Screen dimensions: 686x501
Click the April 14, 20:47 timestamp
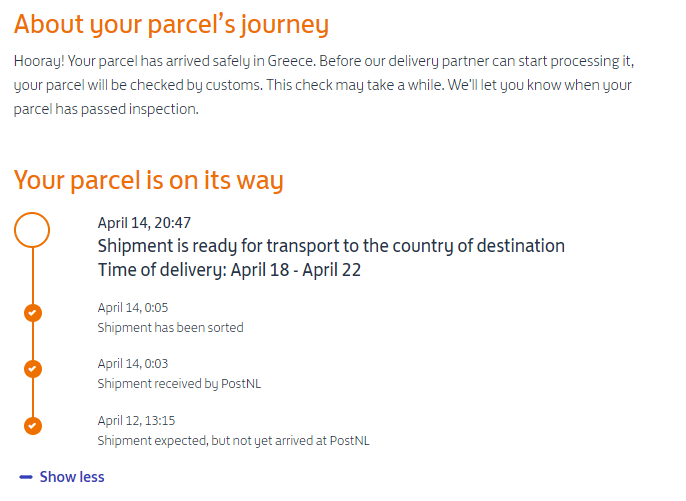coord(144,223)
